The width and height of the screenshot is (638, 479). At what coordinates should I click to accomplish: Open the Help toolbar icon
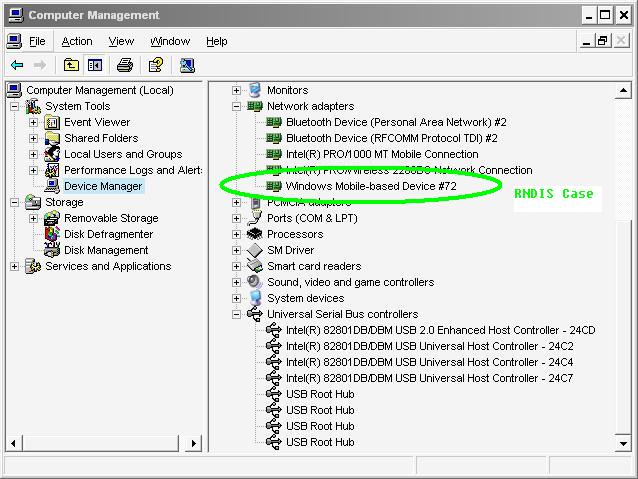tap(155, 65)
